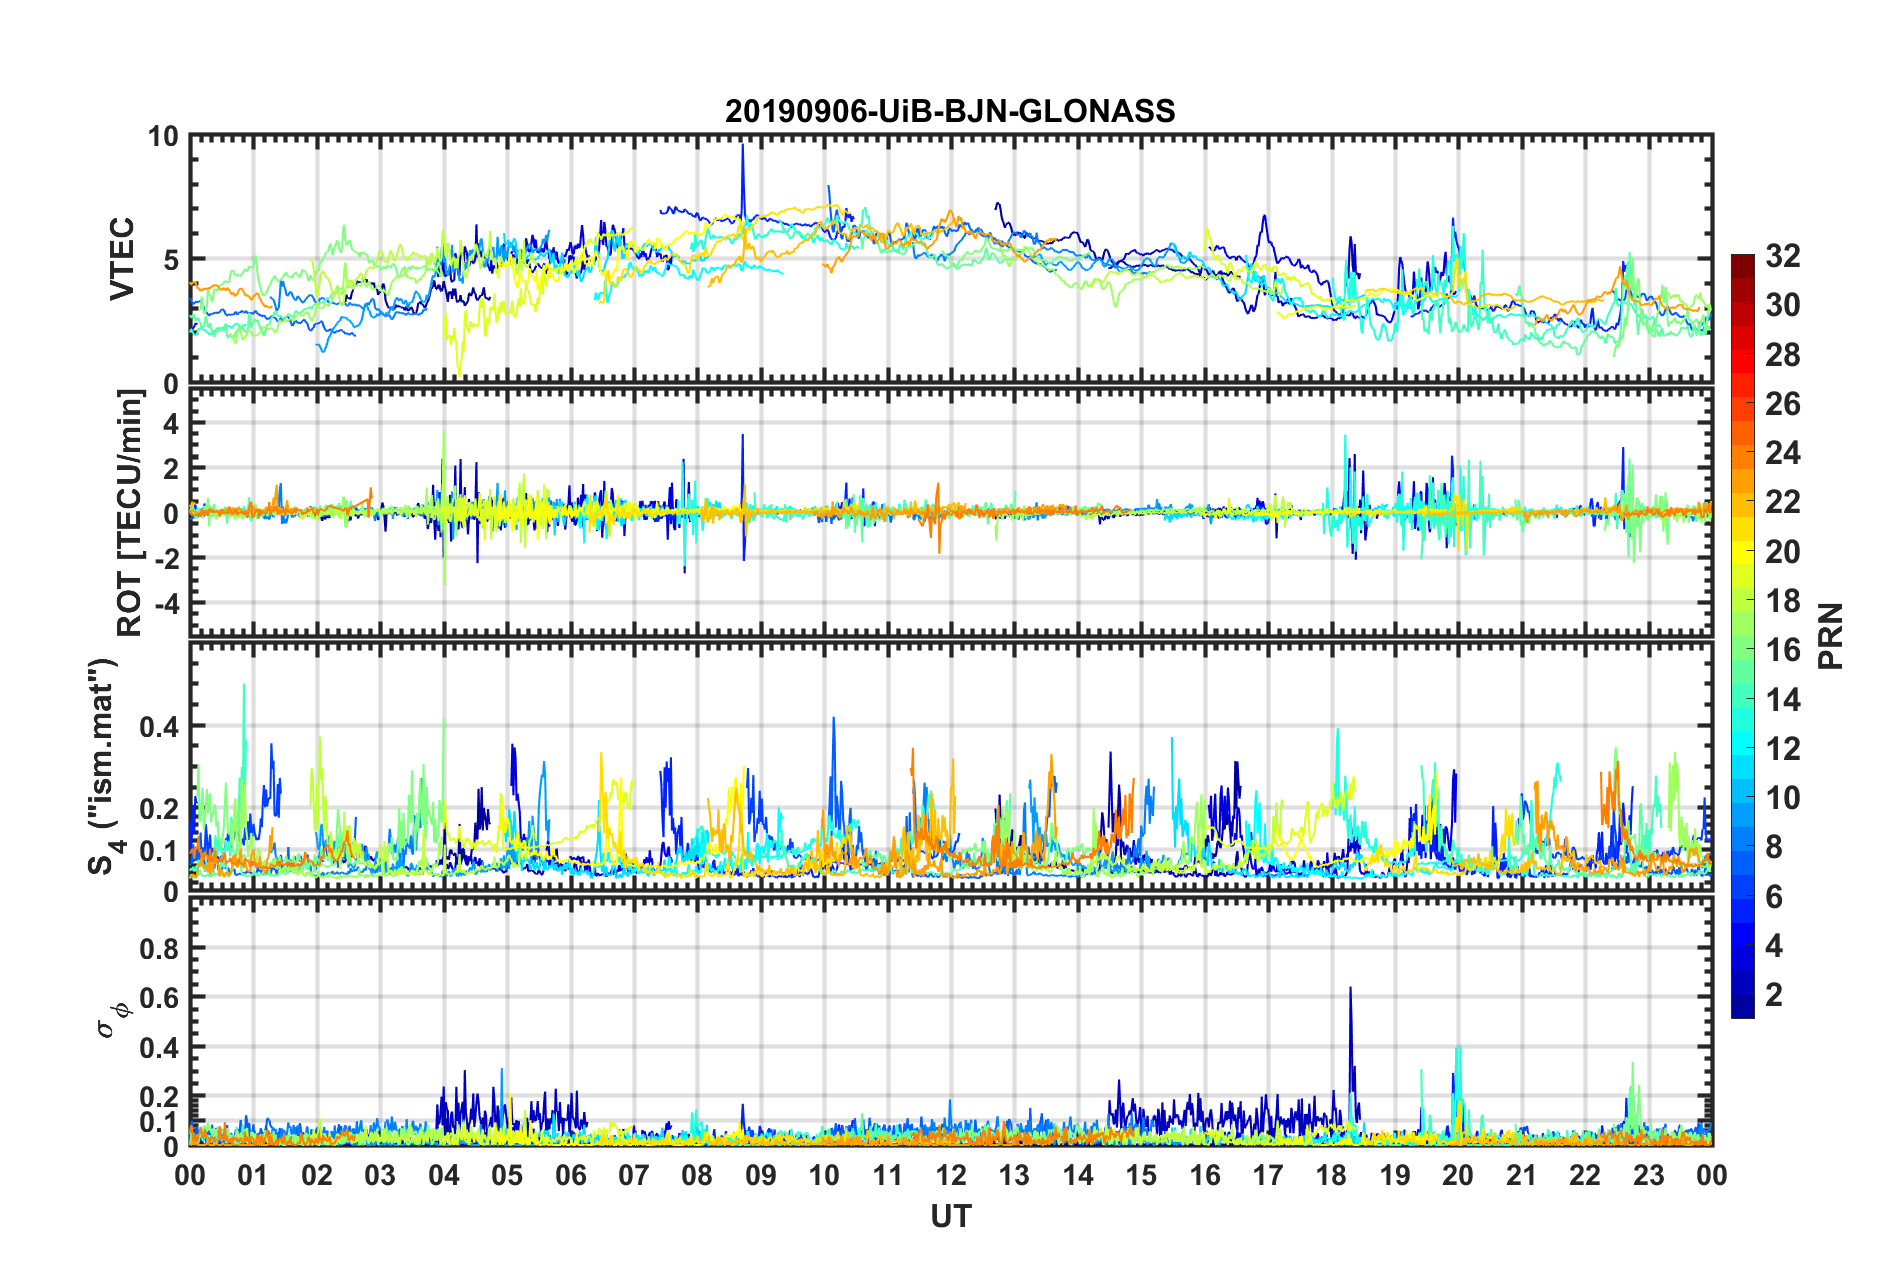Click colorbar tick label 4
Viewport: 1902px width, 1272px height.
(x=1774, y=946)
